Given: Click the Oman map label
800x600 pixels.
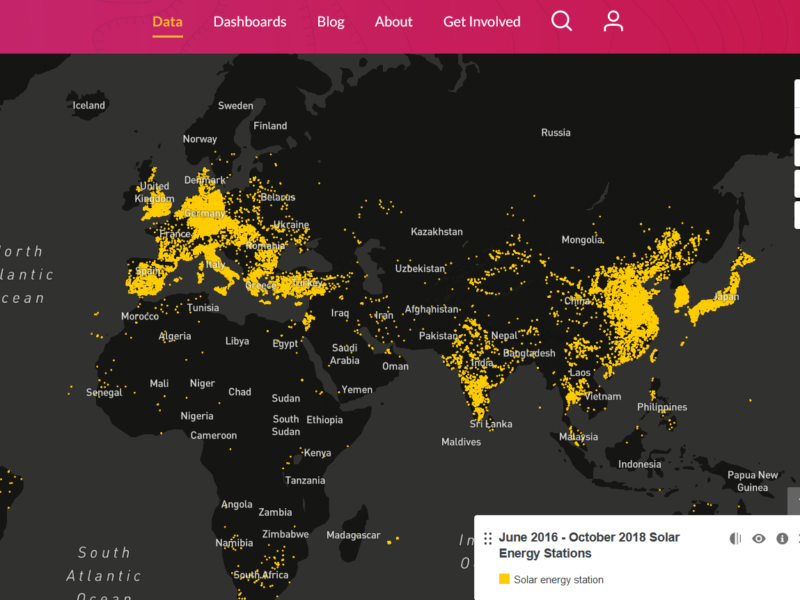Looking at the screenshot, I should click(x=395, y=366).
